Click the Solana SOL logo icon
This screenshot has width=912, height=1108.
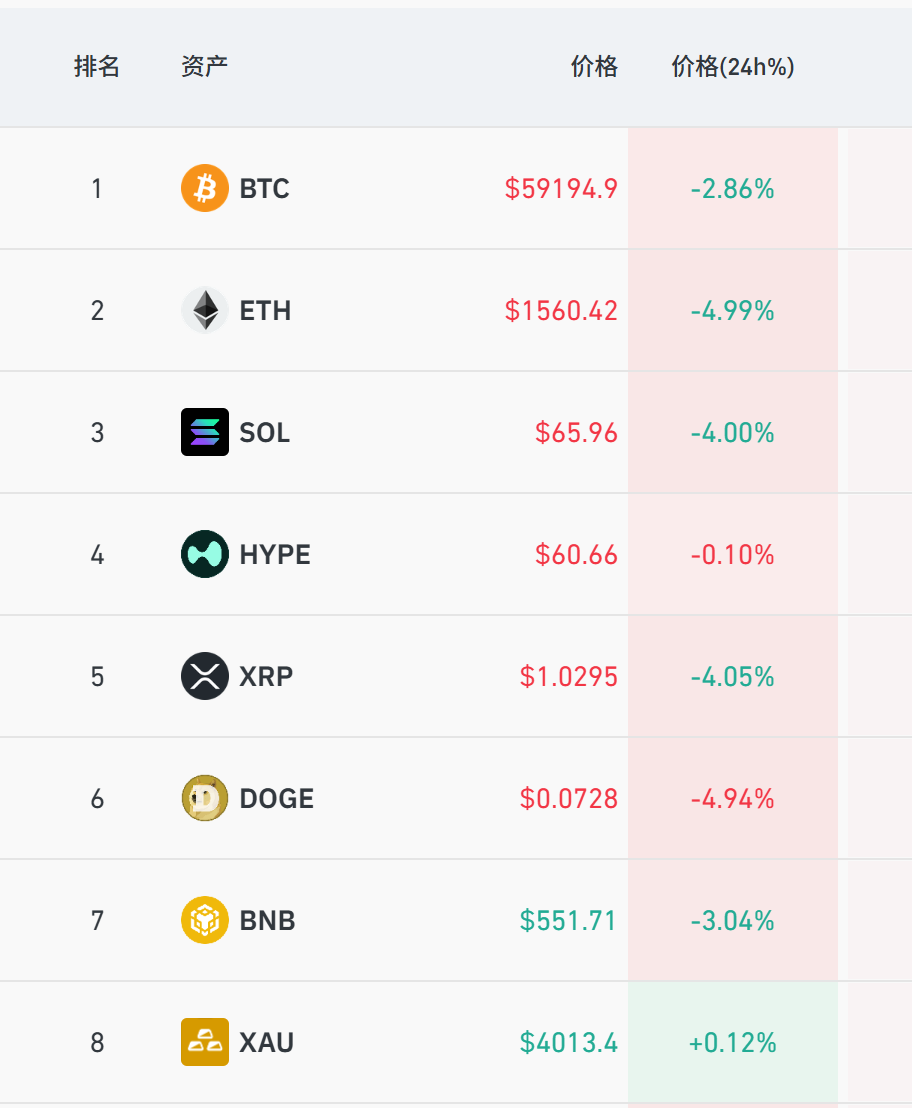click(x=205, y=432)
